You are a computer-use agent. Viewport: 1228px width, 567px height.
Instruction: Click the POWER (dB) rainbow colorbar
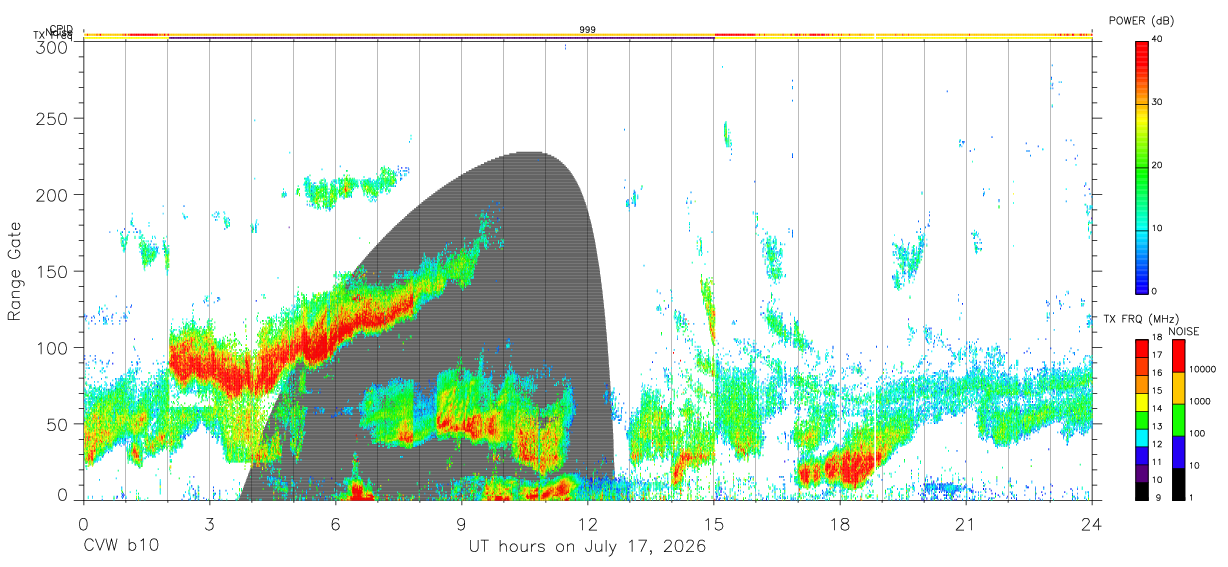pos(1141,166)
